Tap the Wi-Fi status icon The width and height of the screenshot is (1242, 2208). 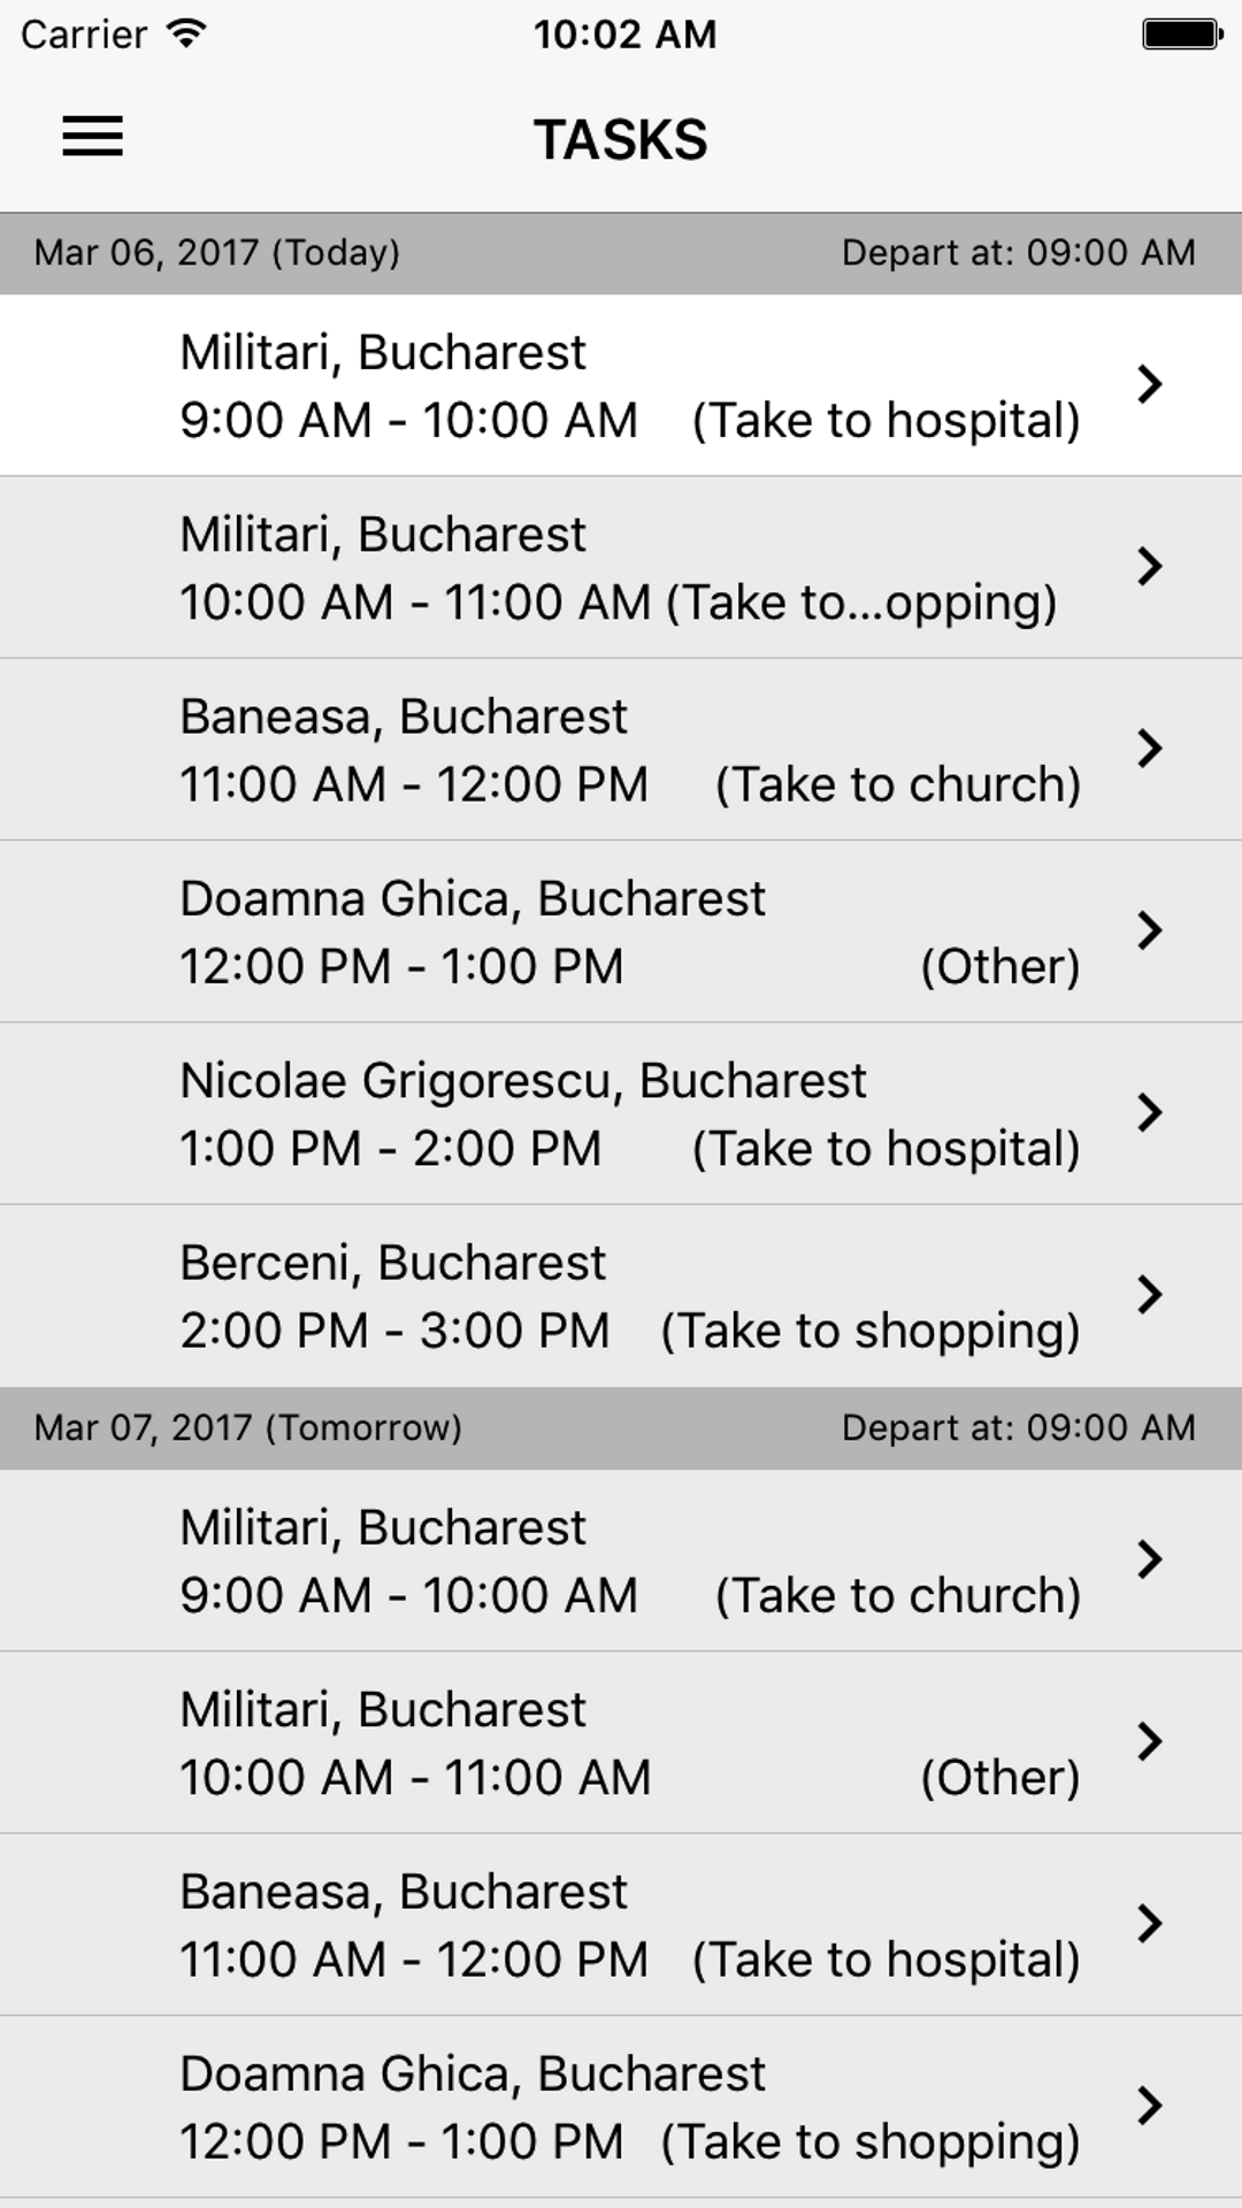(x=187, y=34)
